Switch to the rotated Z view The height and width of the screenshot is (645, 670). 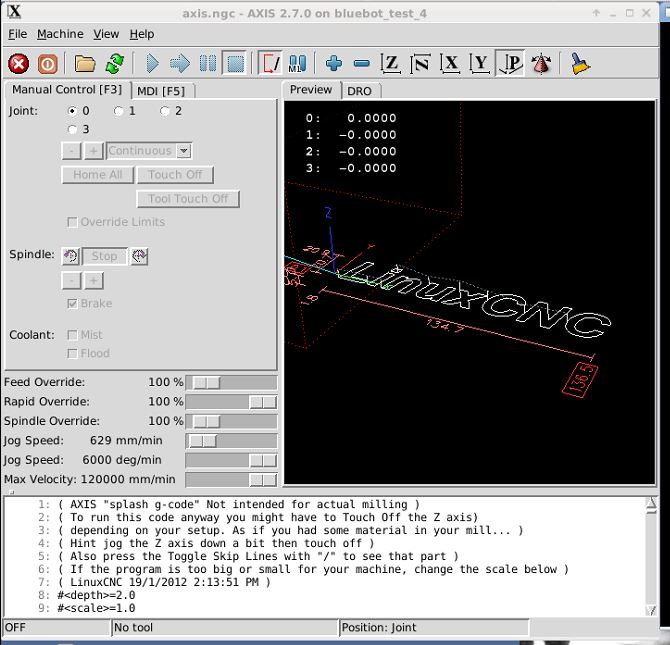(x=420, y=64)
